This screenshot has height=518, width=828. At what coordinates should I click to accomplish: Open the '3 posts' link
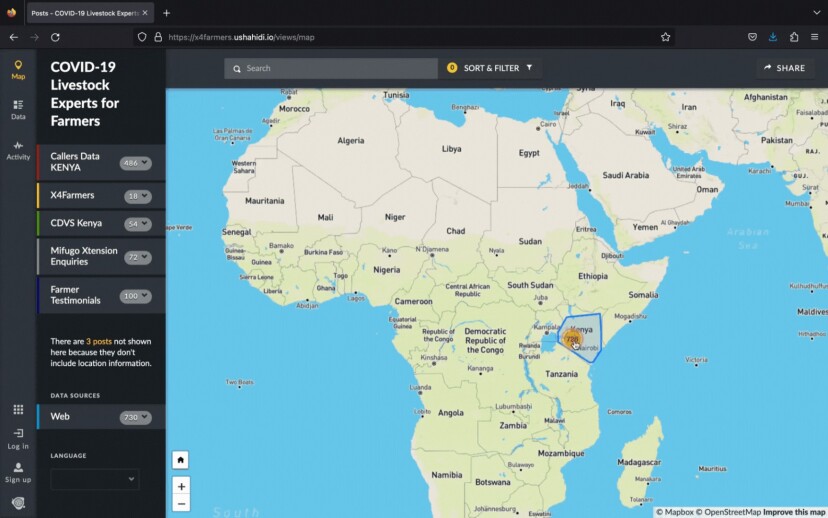[x=98, y=342]
